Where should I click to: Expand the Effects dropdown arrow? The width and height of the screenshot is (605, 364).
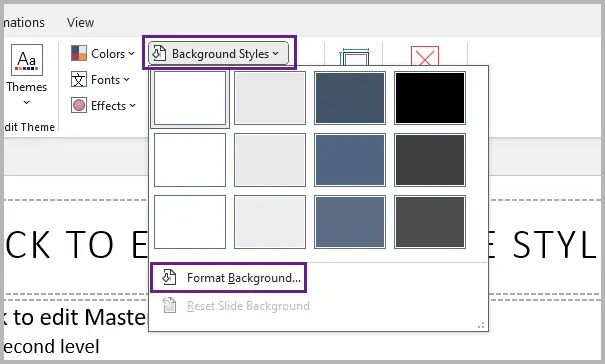pos(133,106)
